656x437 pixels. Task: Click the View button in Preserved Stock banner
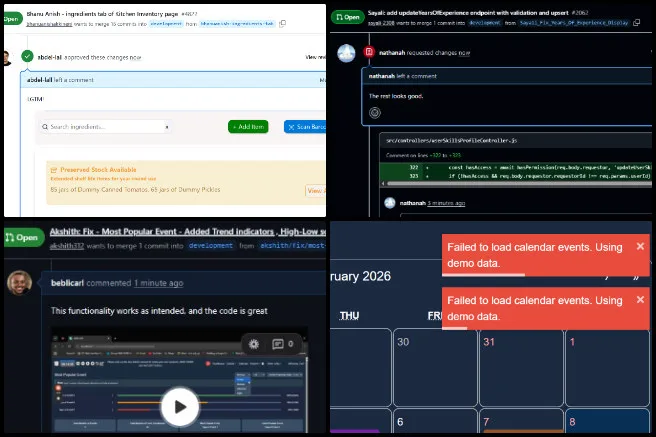[315, 191]
